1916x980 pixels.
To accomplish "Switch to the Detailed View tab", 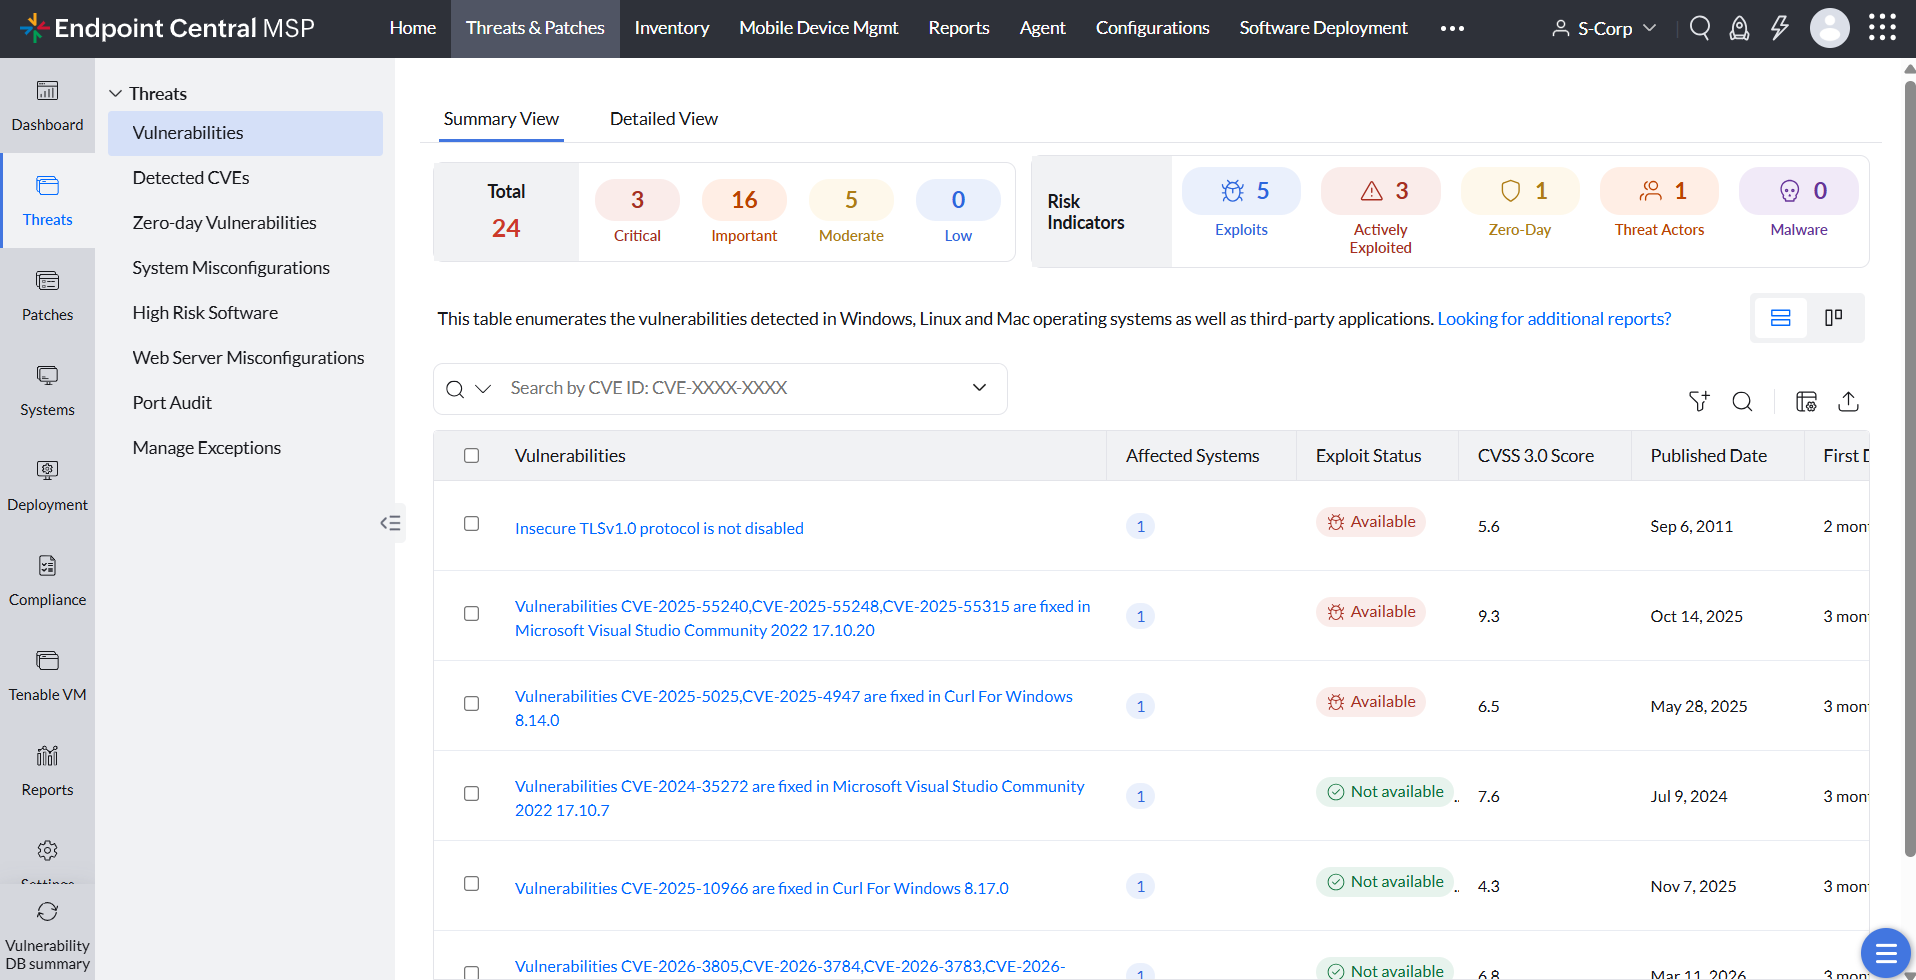I will (664, 118).
